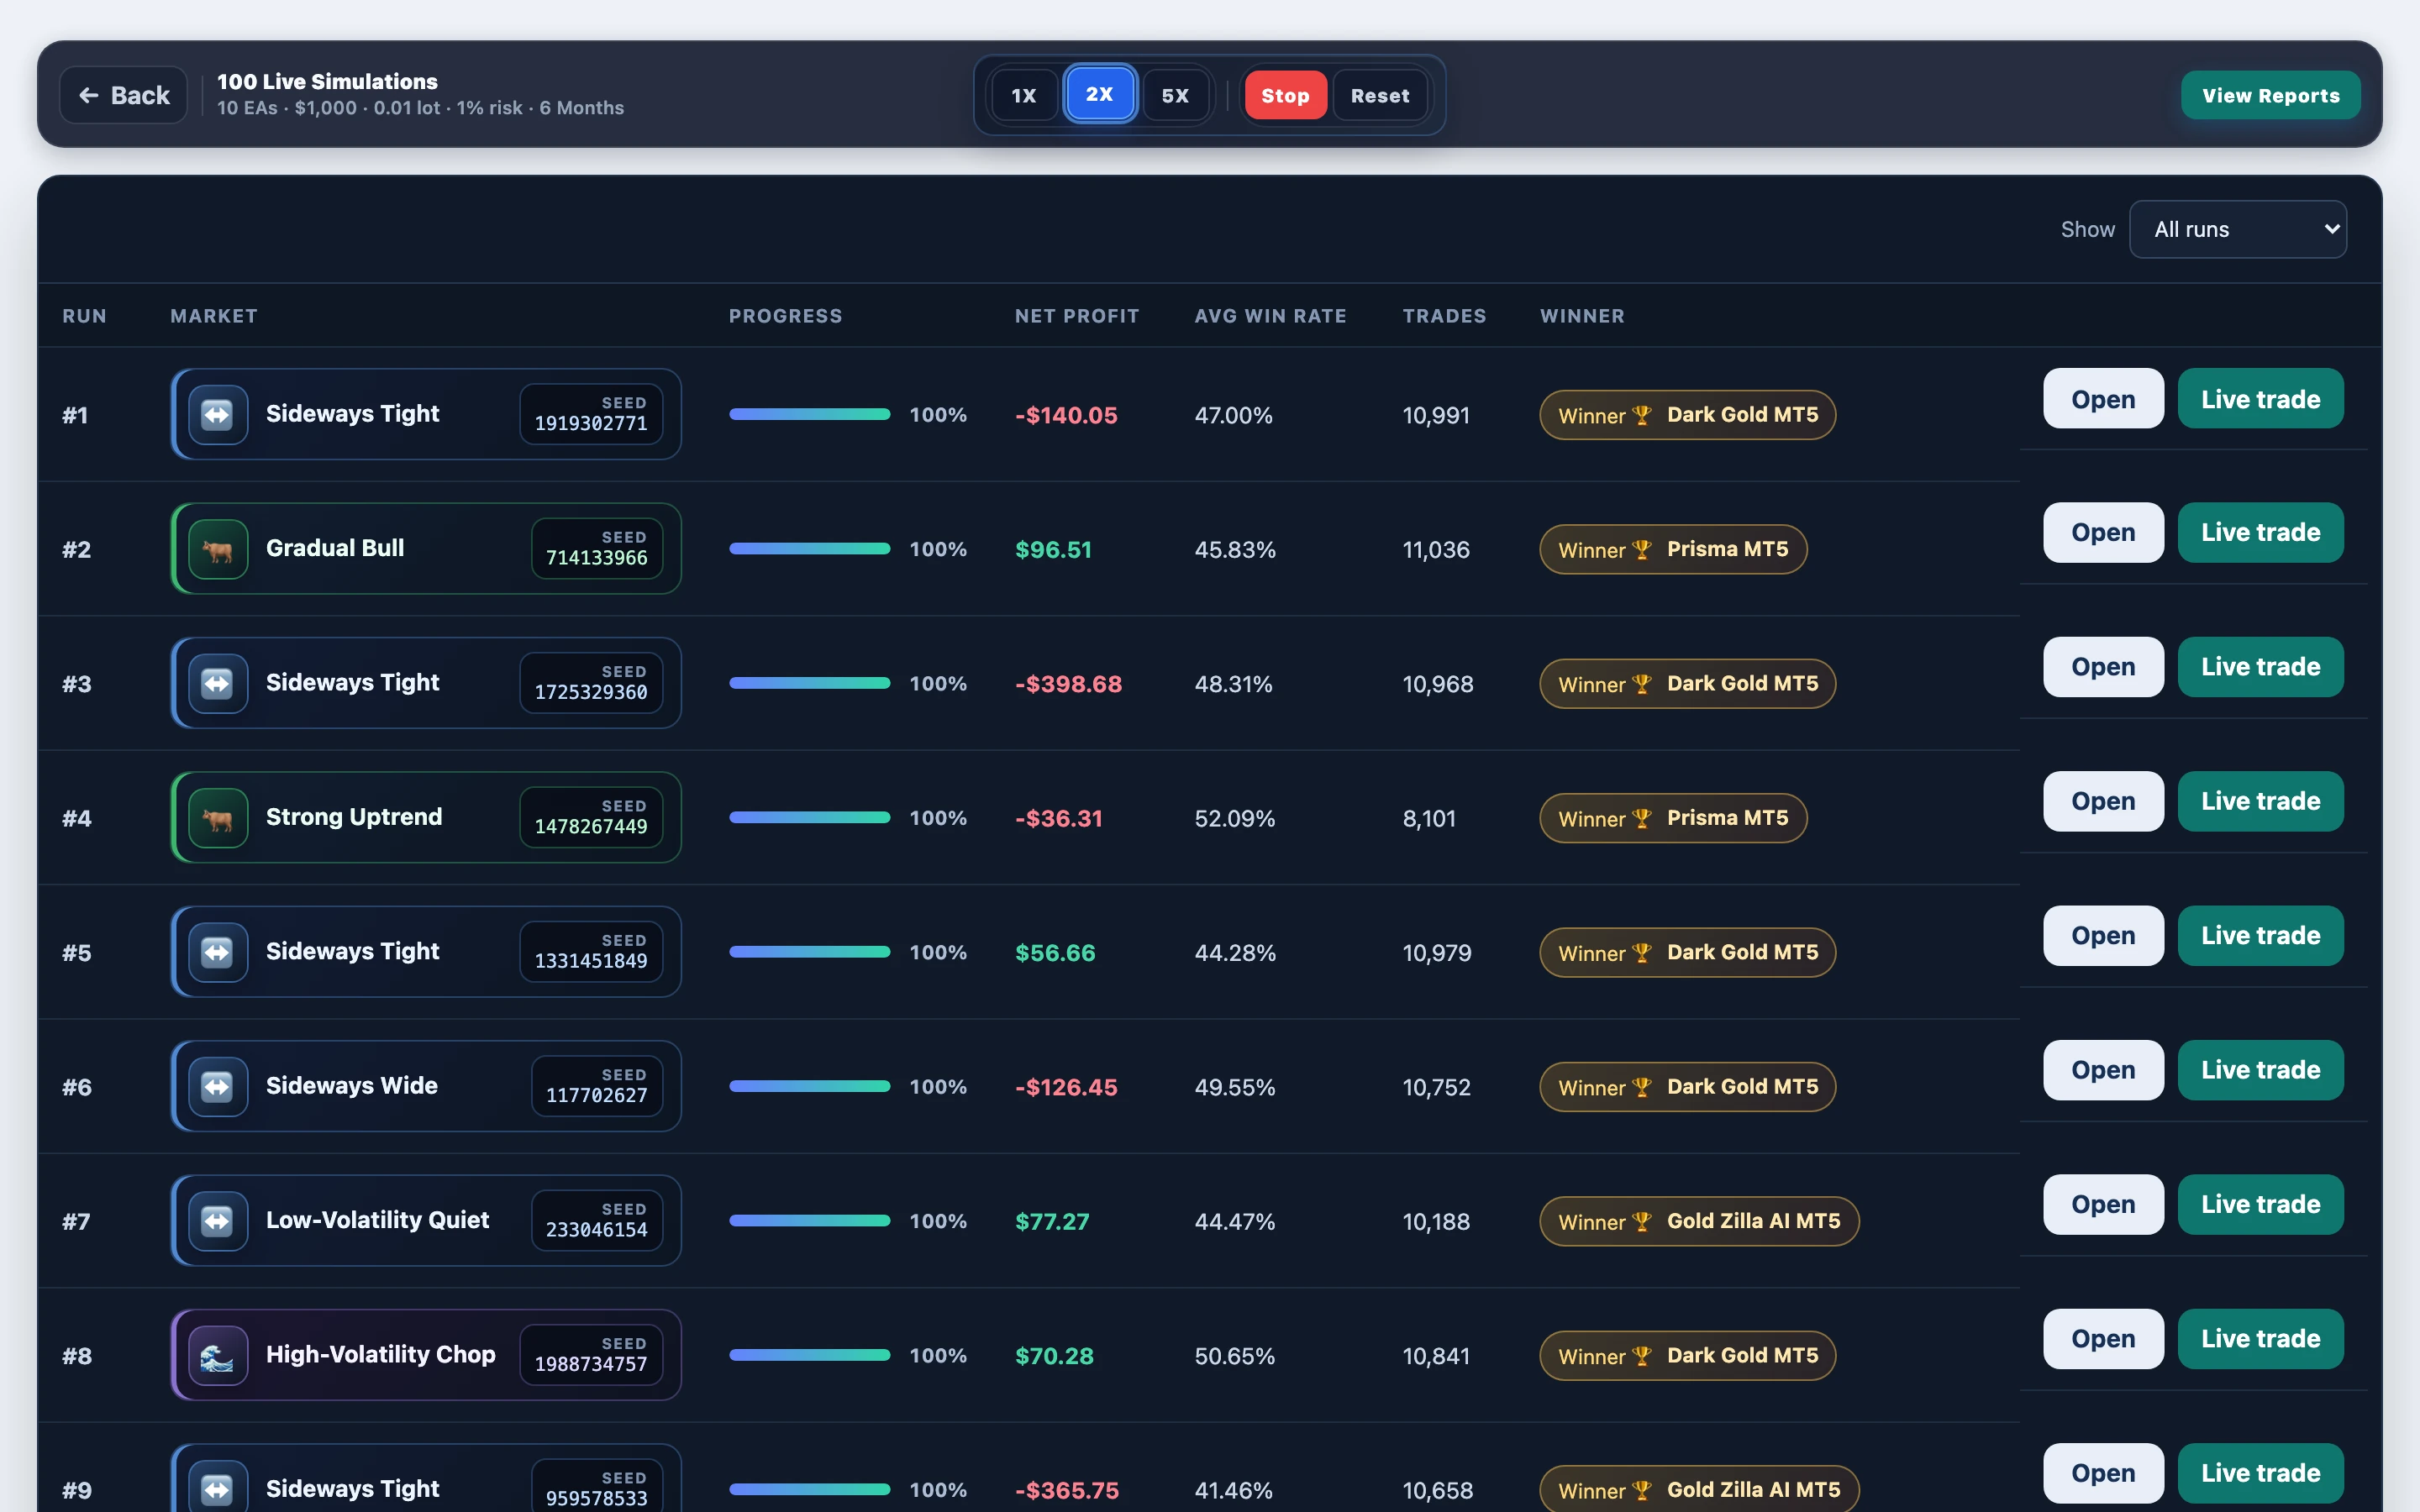Open the Strong Uptrend run #4
Image resolution: width=2420 pixels, height=1512 pixels.
coord(2103,801)
